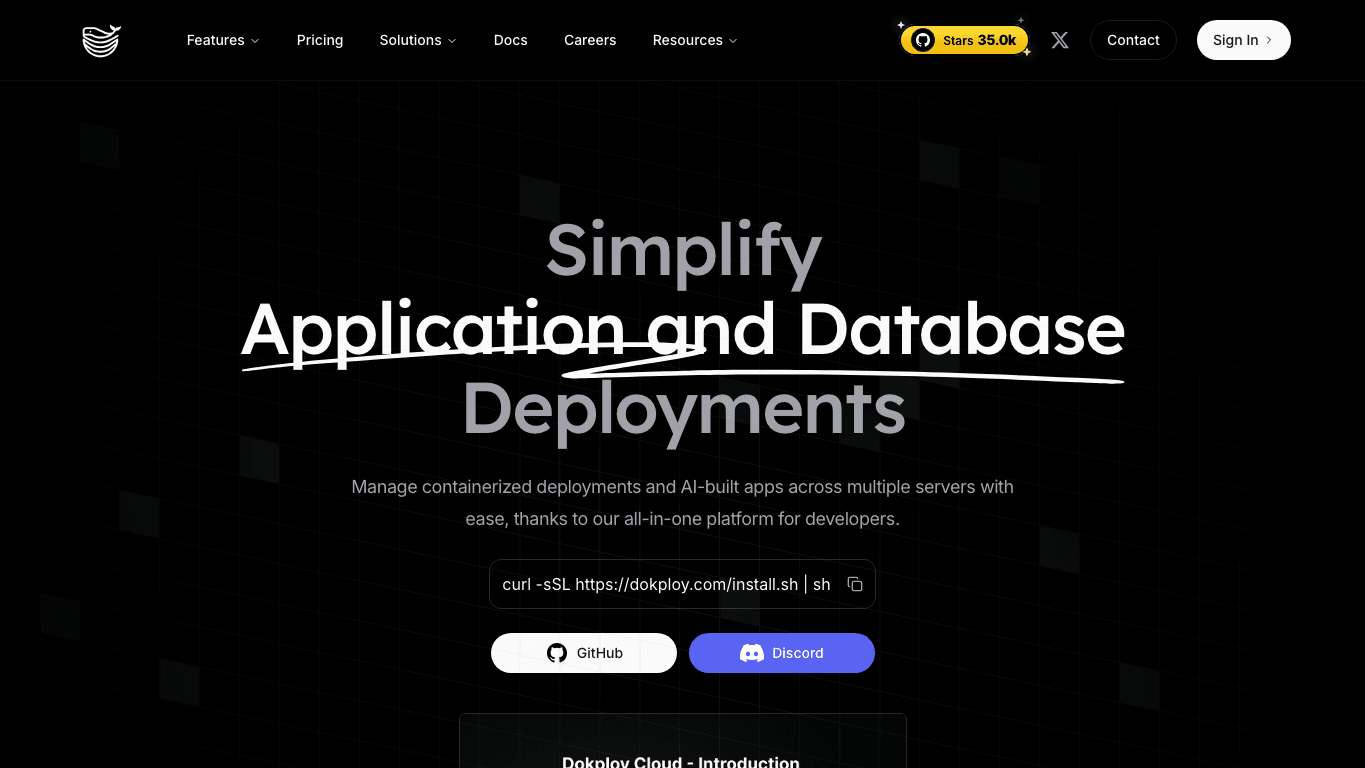Click the Sign In button
The height and width of the screenshot is (768, 1365).
[x=1243, y=40]
